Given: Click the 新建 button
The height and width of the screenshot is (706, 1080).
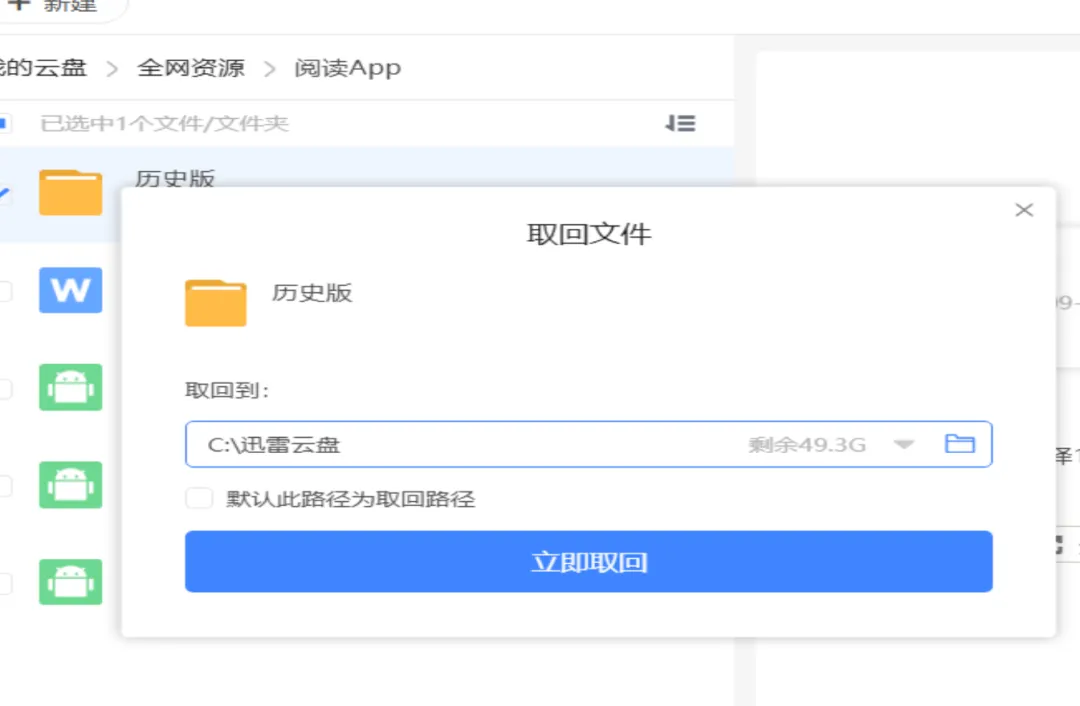Looking at the screenshot, I should (x=62, y=6).
